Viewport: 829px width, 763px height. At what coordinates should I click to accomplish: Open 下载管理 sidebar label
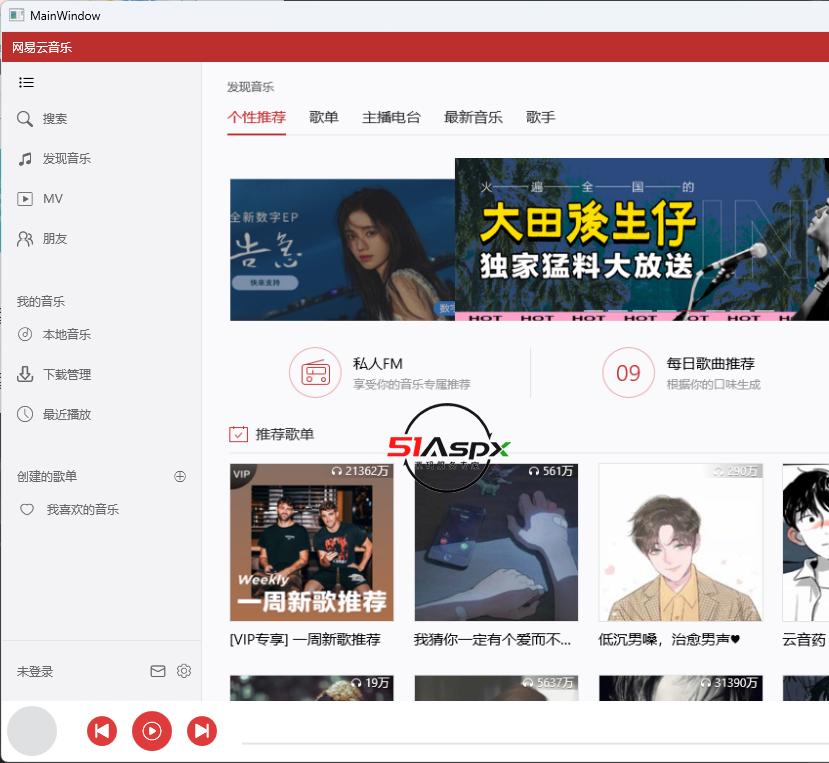(67, 374)
